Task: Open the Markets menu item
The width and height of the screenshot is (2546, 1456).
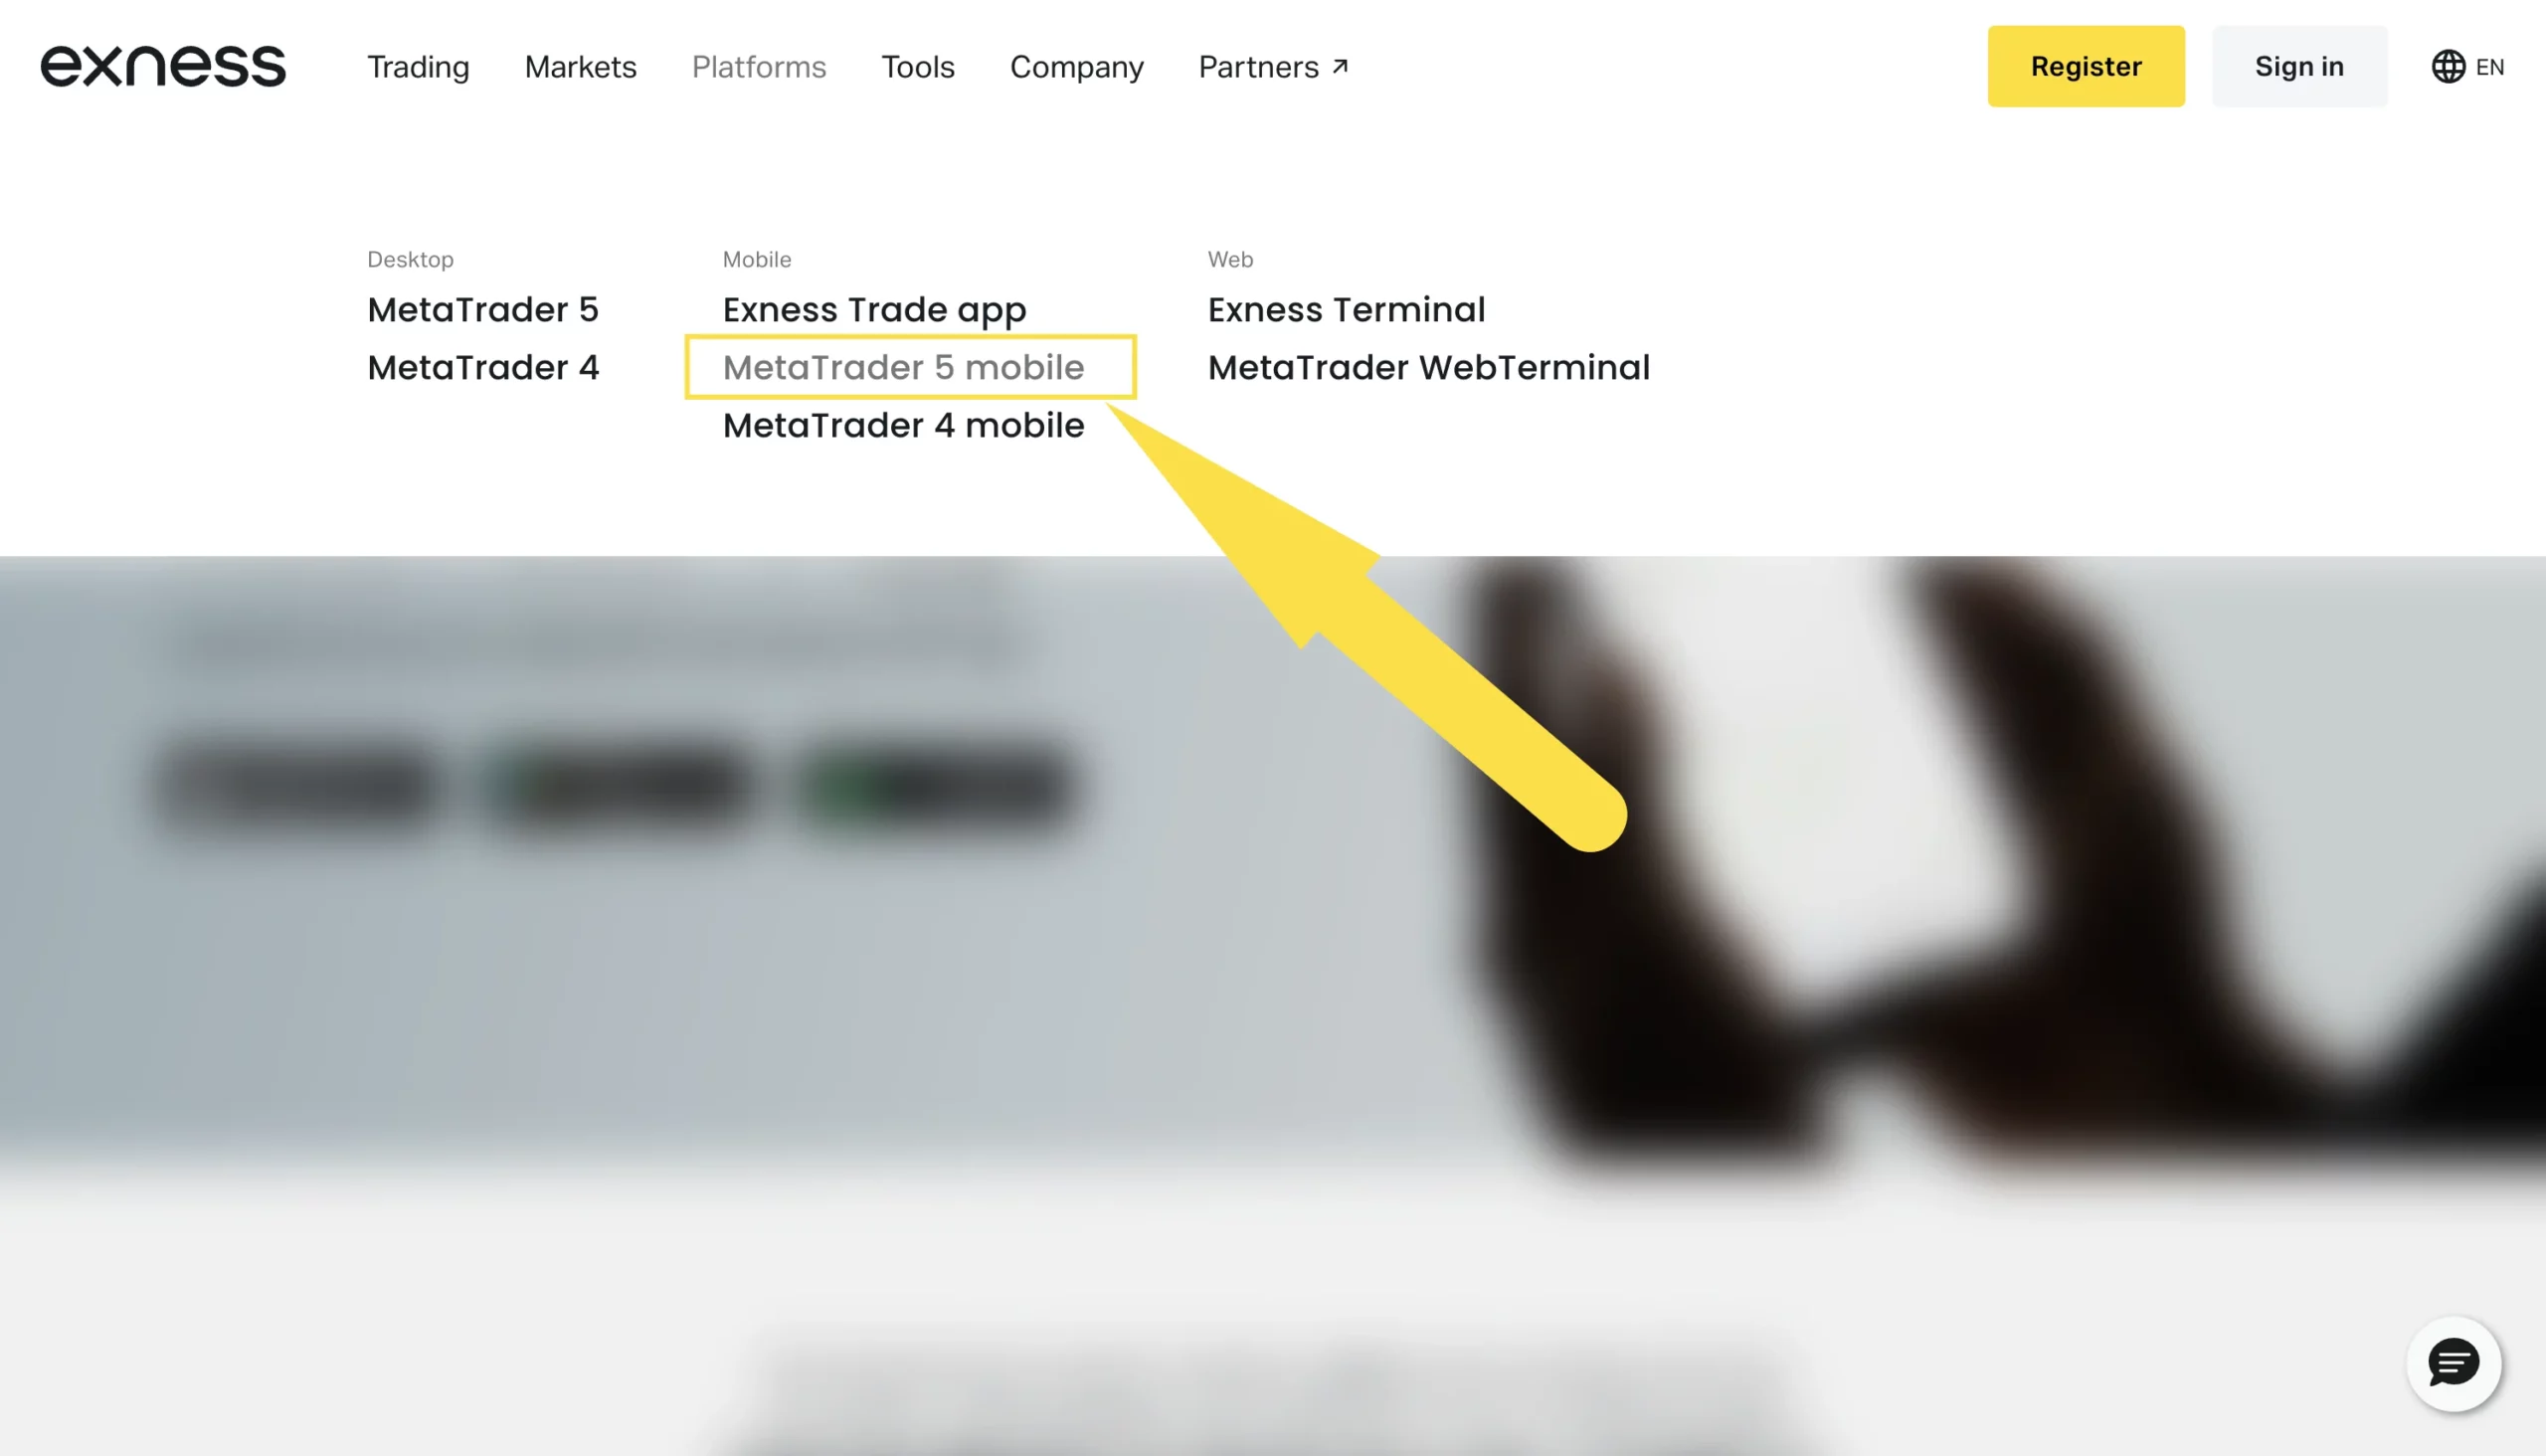Action: coord(581,67)
